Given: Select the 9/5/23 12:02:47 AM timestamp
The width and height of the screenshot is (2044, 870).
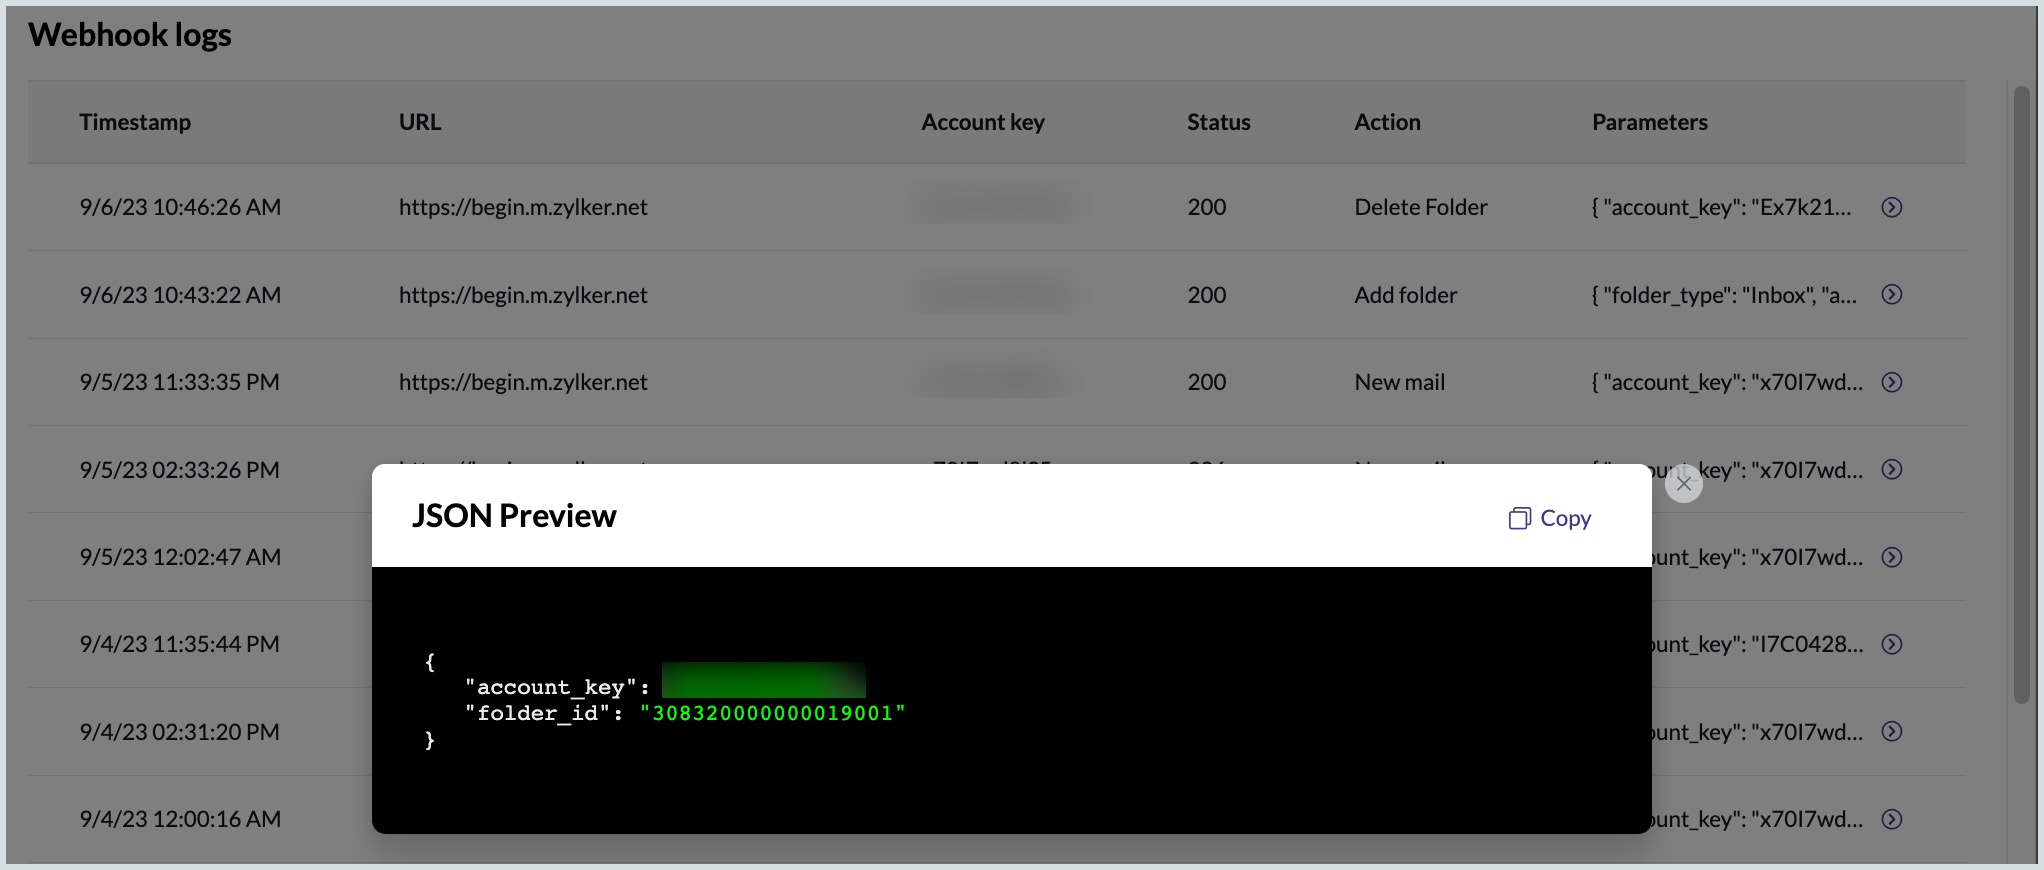Looking at the screenshot, I should (180, 557).
